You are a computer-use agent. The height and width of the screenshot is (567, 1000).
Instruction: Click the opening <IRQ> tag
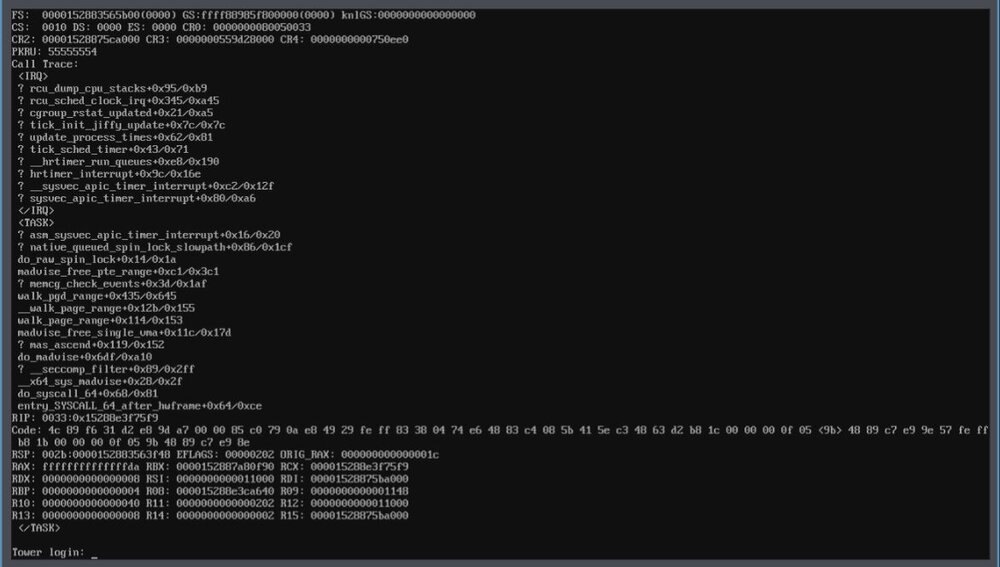pyautogui.click(x=33, y=76)
